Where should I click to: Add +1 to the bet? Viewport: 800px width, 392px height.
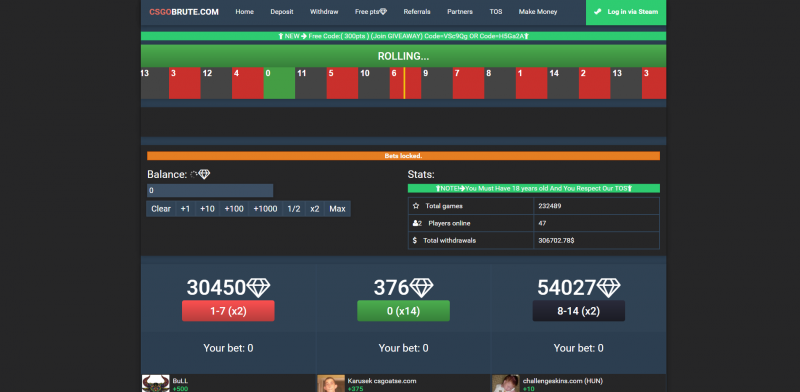(x=185, y=209)
